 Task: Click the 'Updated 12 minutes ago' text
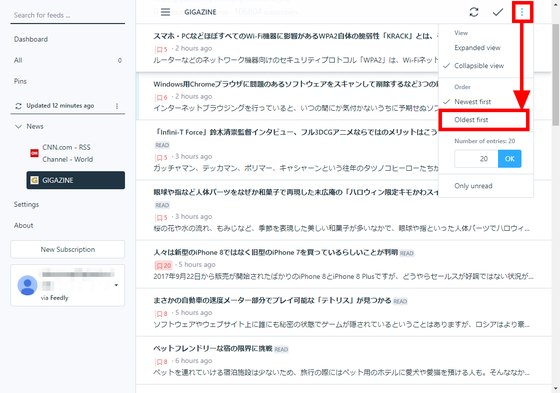coord(60,106)
